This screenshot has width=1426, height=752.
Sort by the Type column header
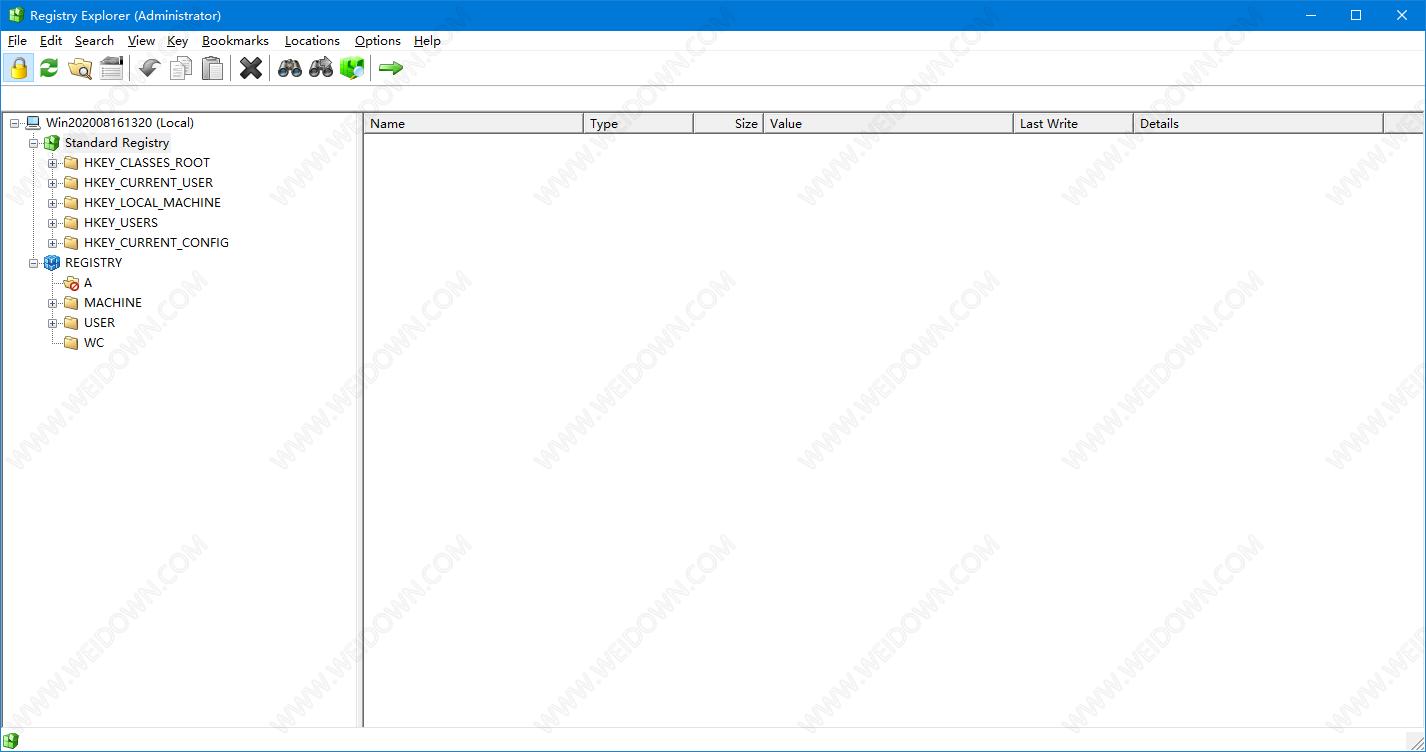coord(638,123)
